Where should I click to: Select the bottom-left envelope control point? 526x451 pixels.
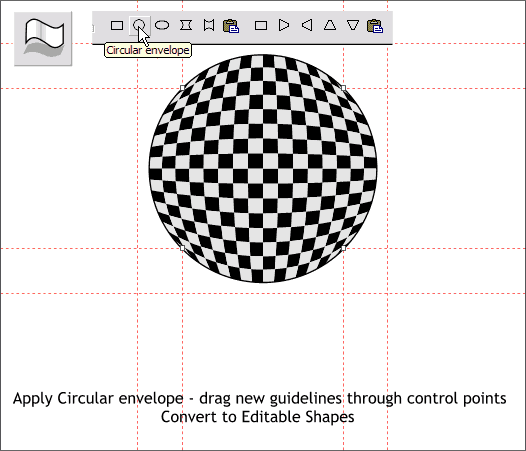(x=182, y=248)
